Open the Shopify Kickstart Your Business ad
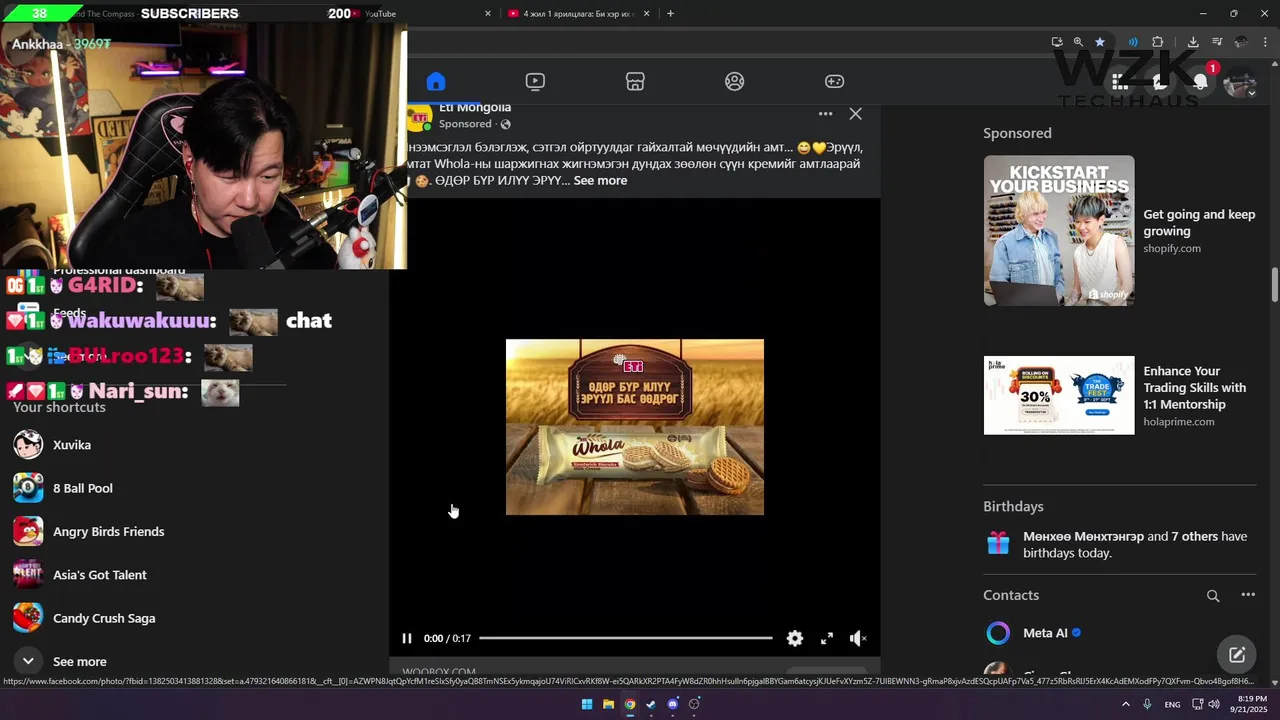Viewport: 1280px width, 720px height. click(1059, 230)
